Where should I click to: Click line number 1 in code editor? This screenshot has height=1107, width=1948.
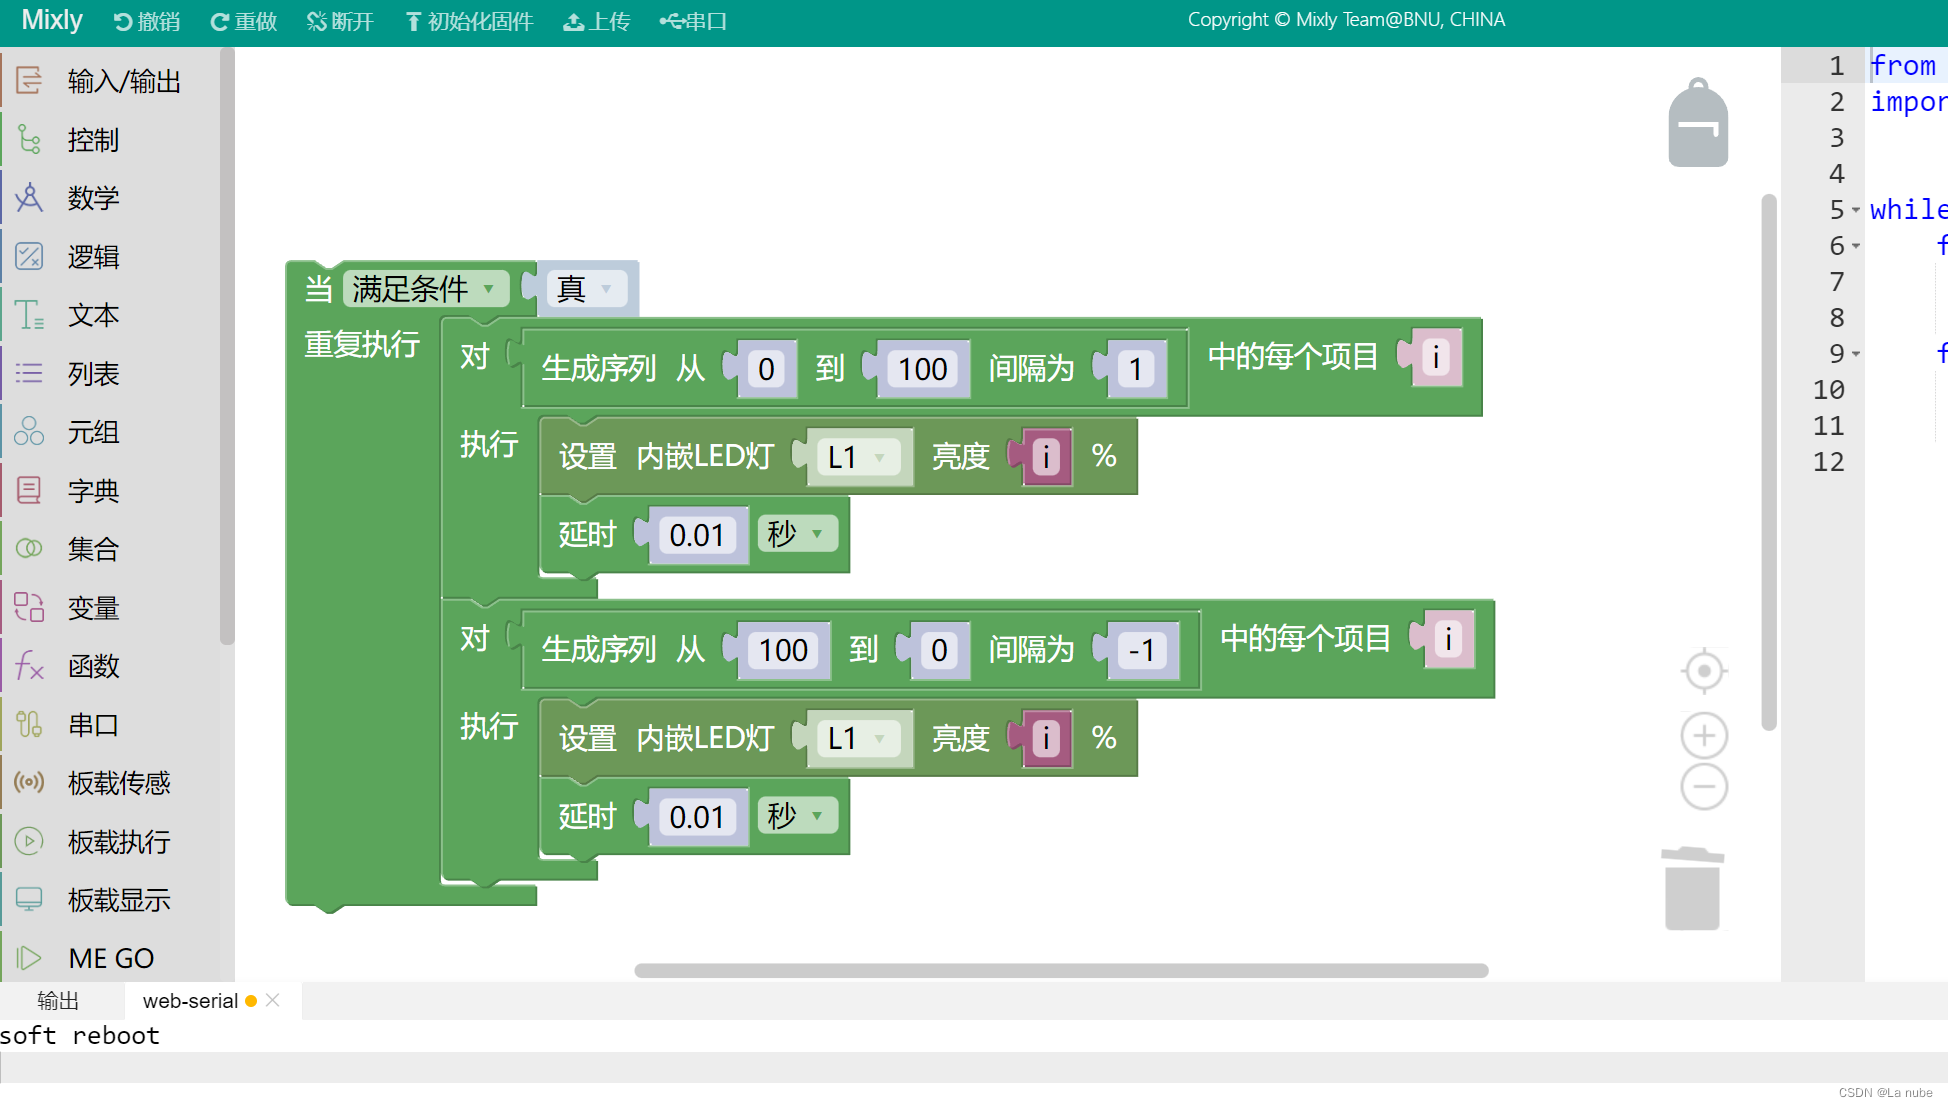tap(1836, 66)
